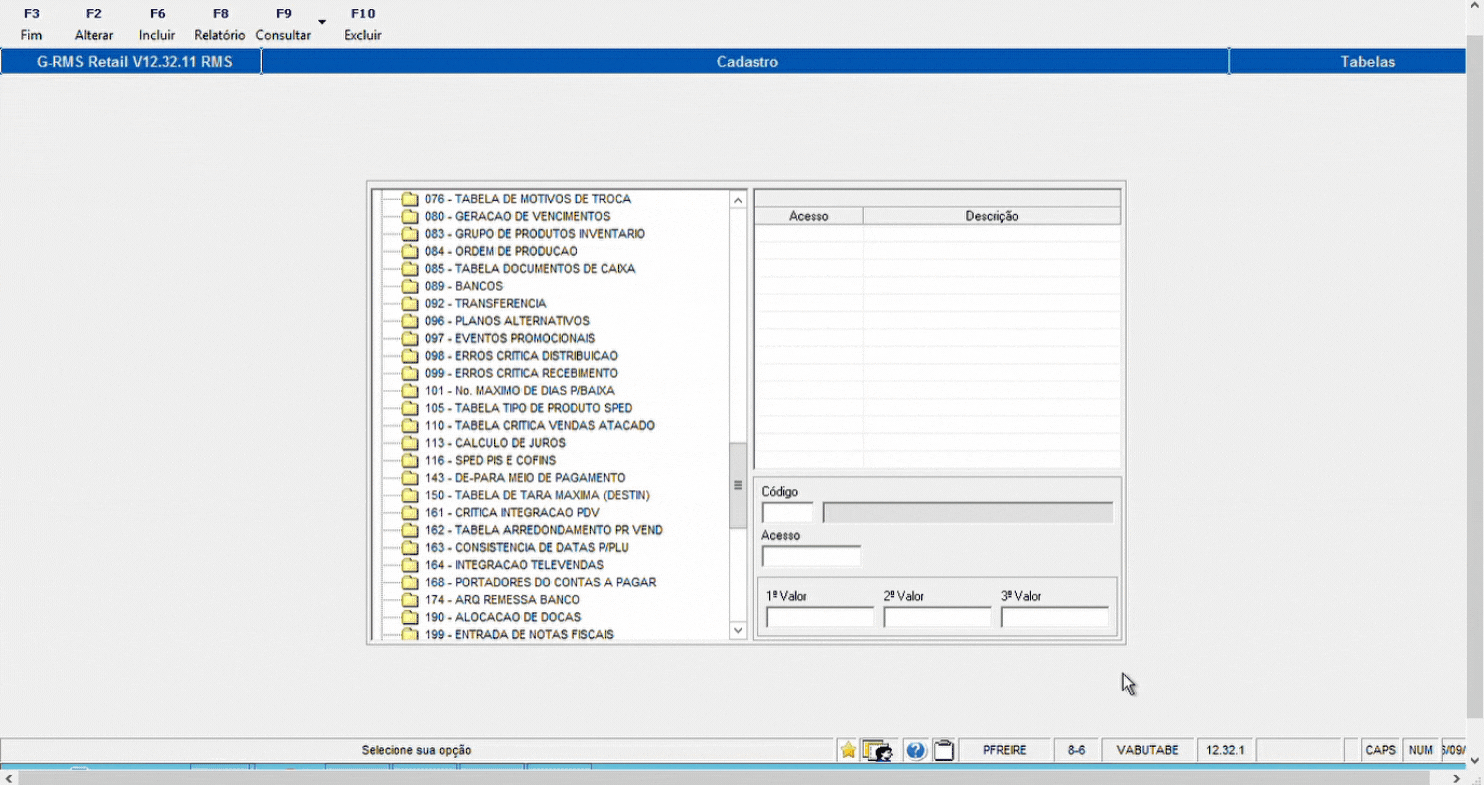Click folder icon of 080 - GERACAO DE VENCIMENTOS
The height and width of the screenshot is (785, 1484).
(x=410, y=216)
